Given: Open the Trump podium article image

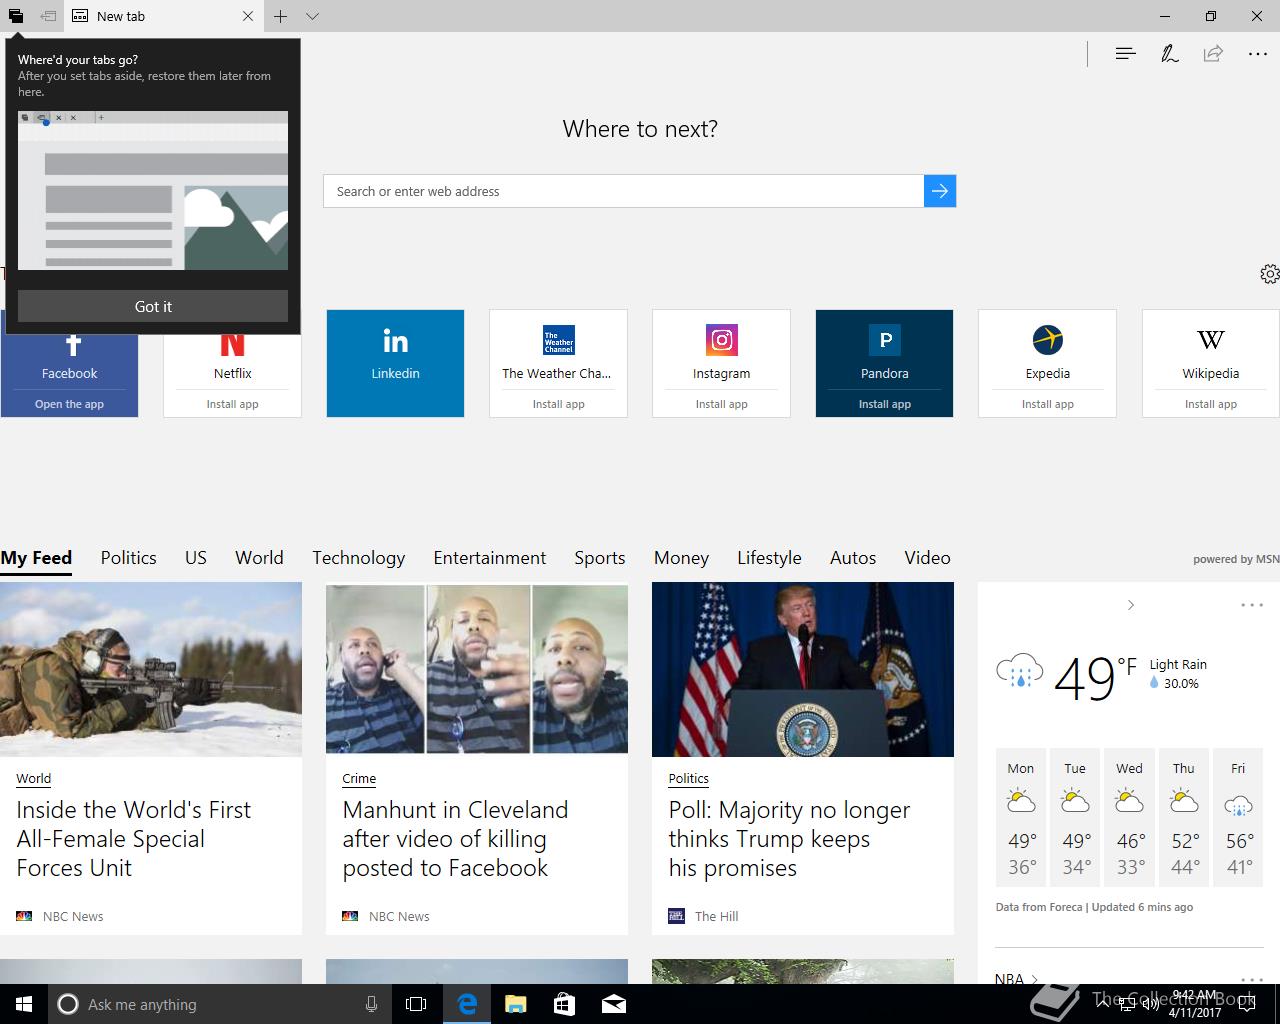Looking at the screenshot, I should pos(803,669).
